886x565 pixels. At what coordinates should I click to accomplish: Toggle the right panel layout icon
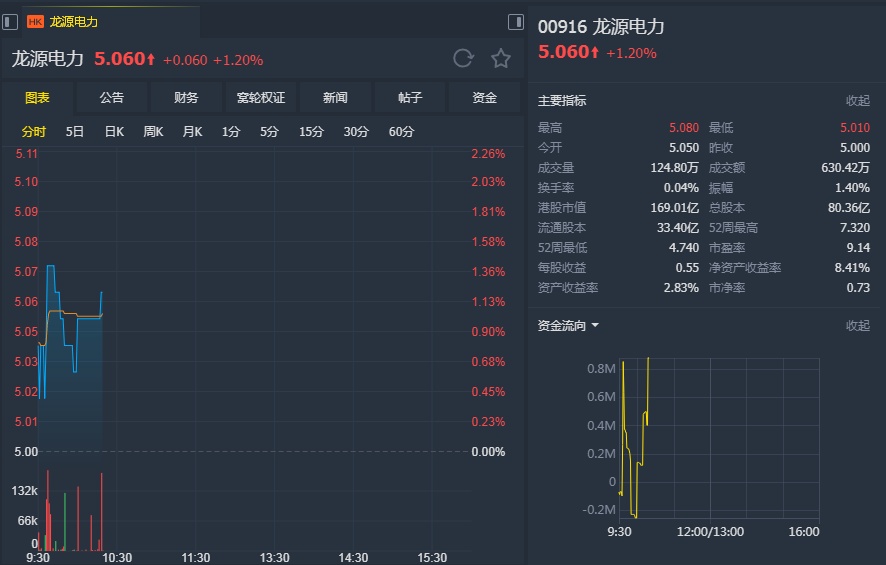(x=515, y=22)
